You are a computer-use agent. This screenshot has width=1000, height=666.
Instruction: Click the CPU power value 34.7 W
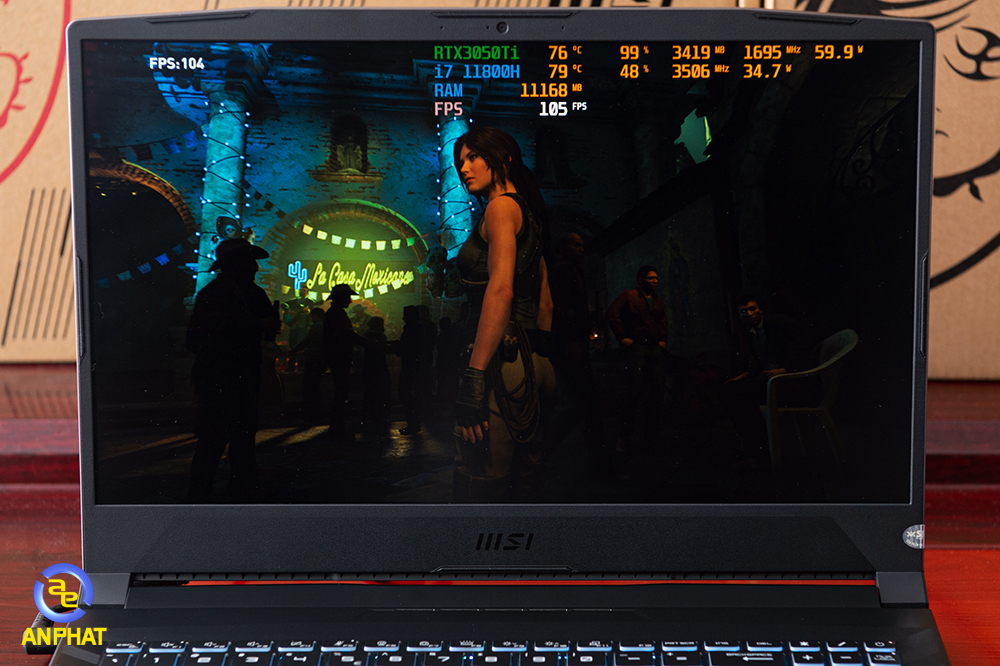(x=767, y=71)
